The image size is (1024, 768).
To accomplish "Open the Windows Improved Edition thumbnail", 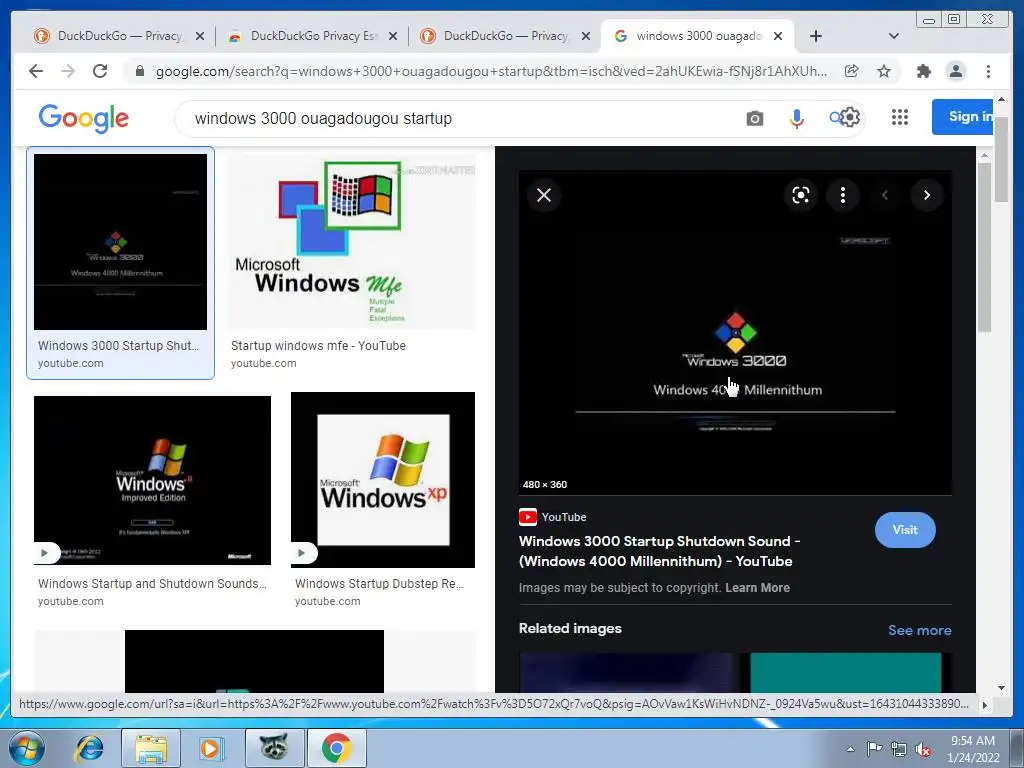I will coord(152,479).
